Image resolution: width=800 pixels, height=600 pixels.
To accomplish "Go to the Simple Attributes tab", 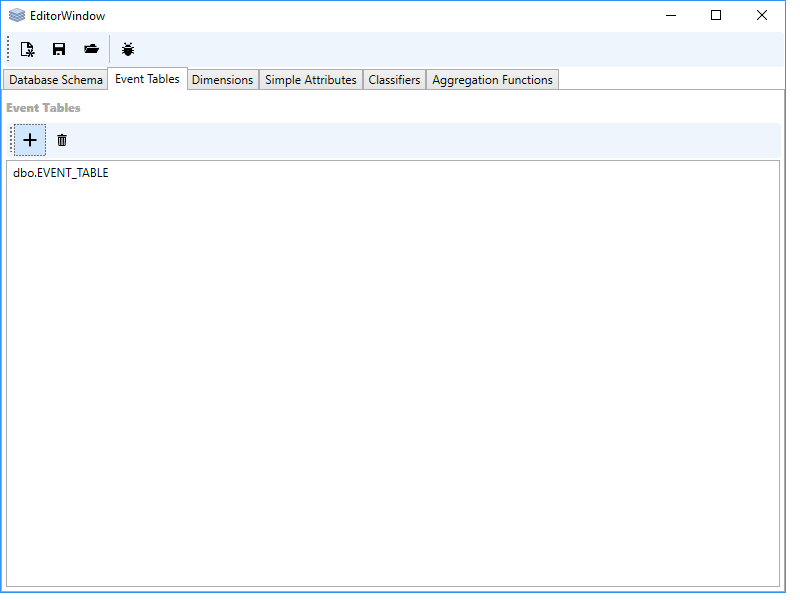I will point(310,80).
